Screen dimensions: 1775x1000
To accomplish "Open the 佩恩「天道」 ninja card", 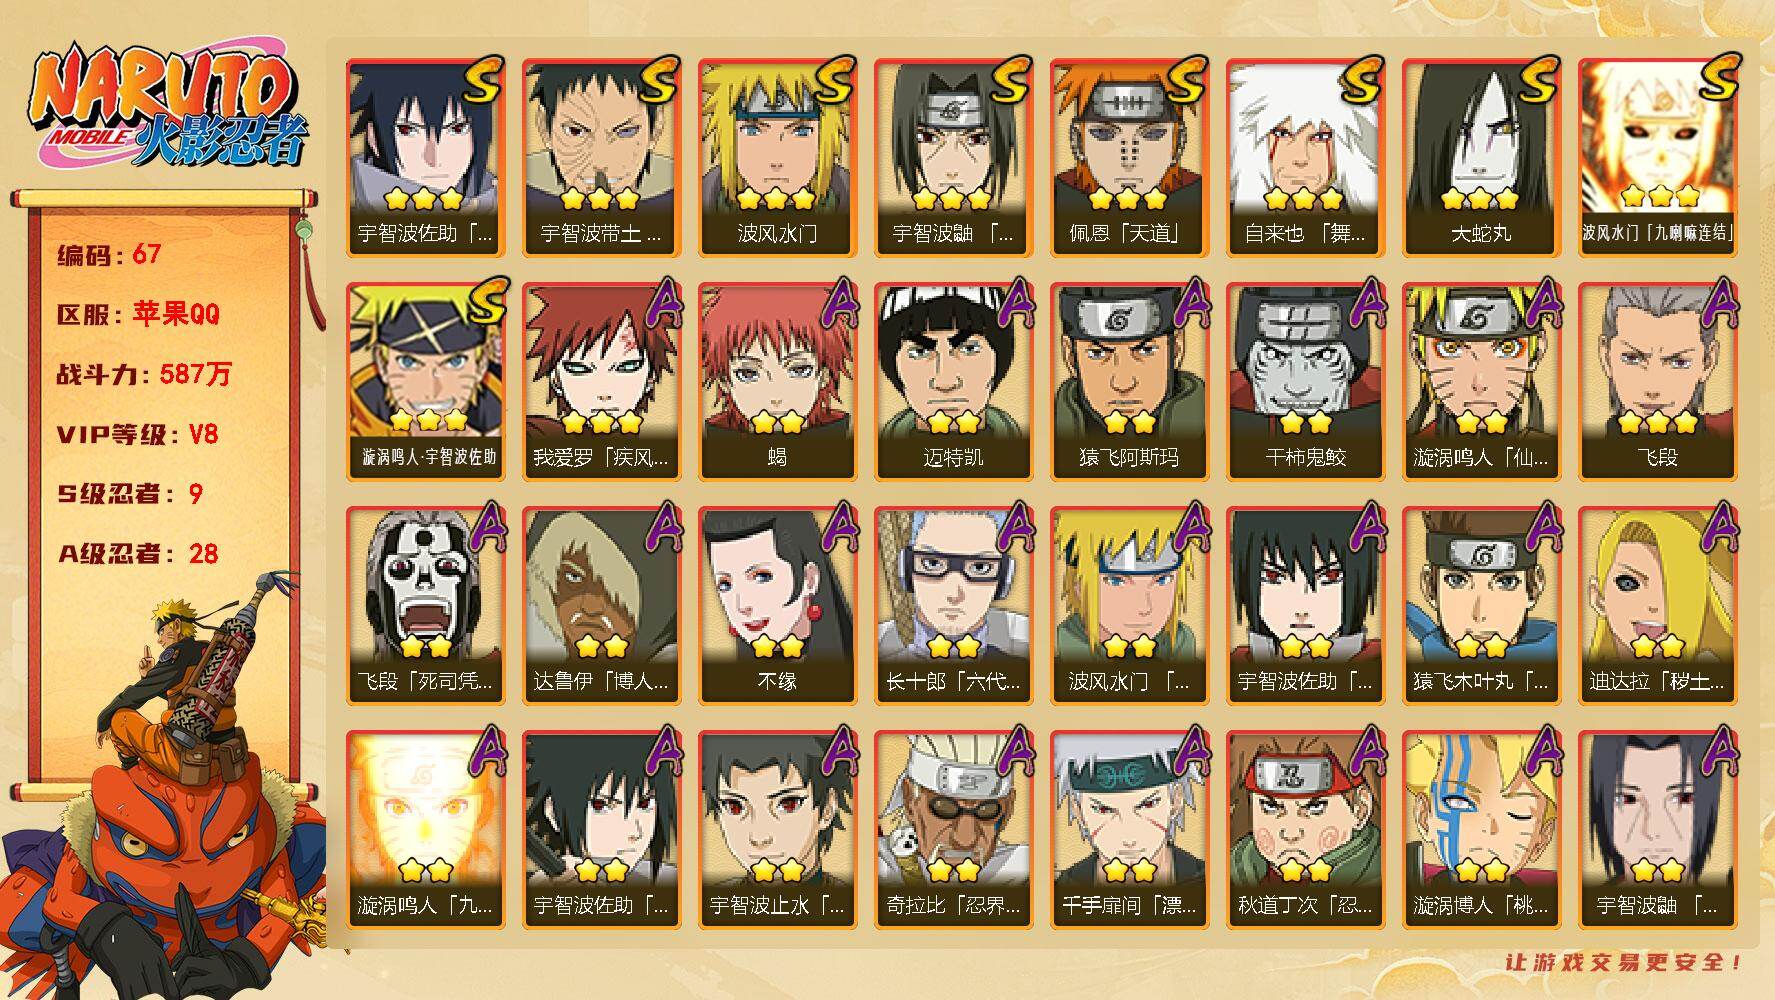I will (x=1129, y=158).
